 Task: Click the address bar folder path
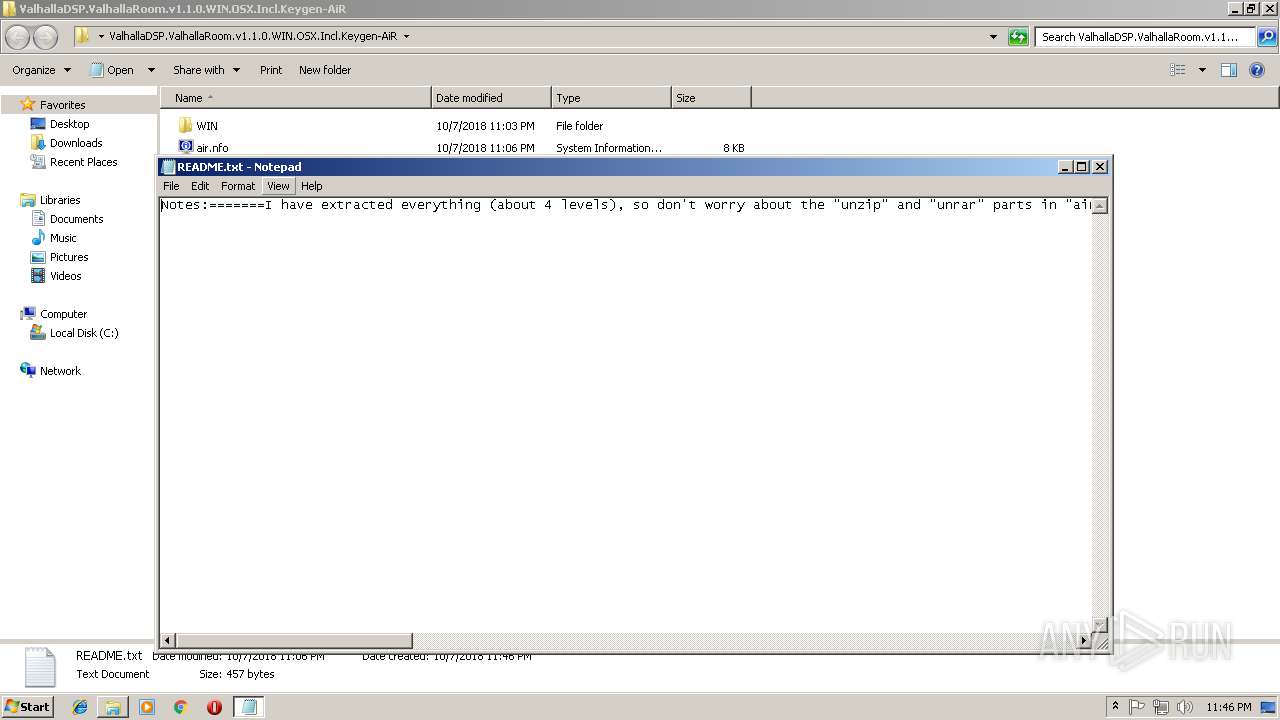[x=253, y=36]
